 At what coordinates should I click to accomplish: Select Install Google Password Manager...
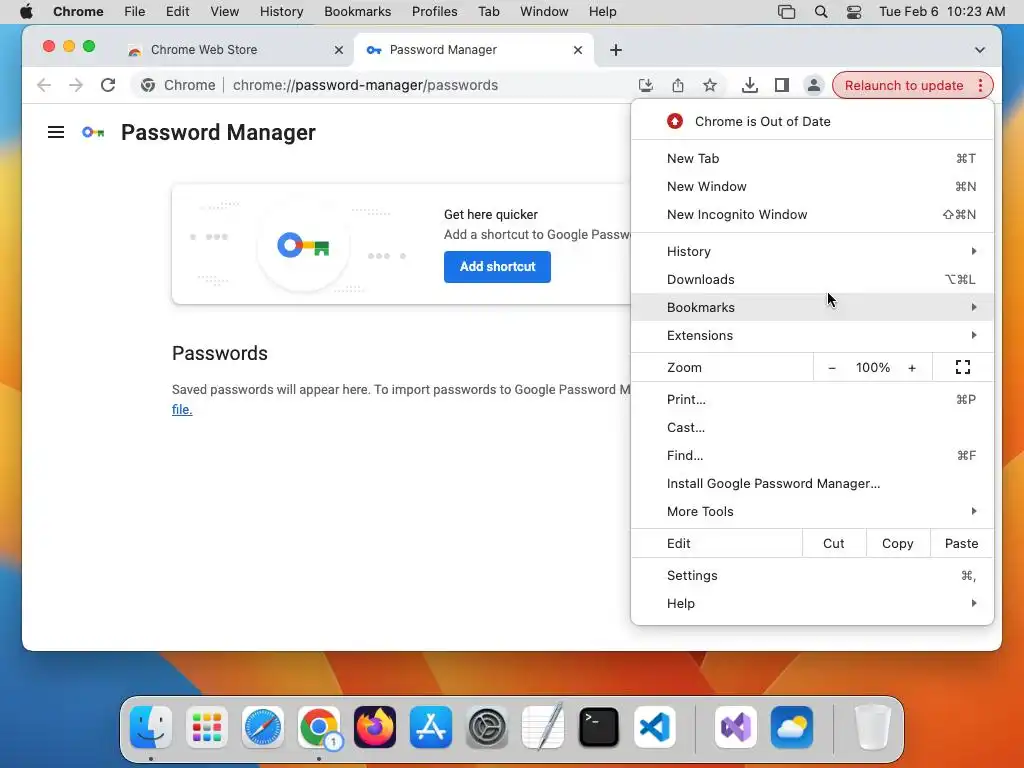[812, 484]
